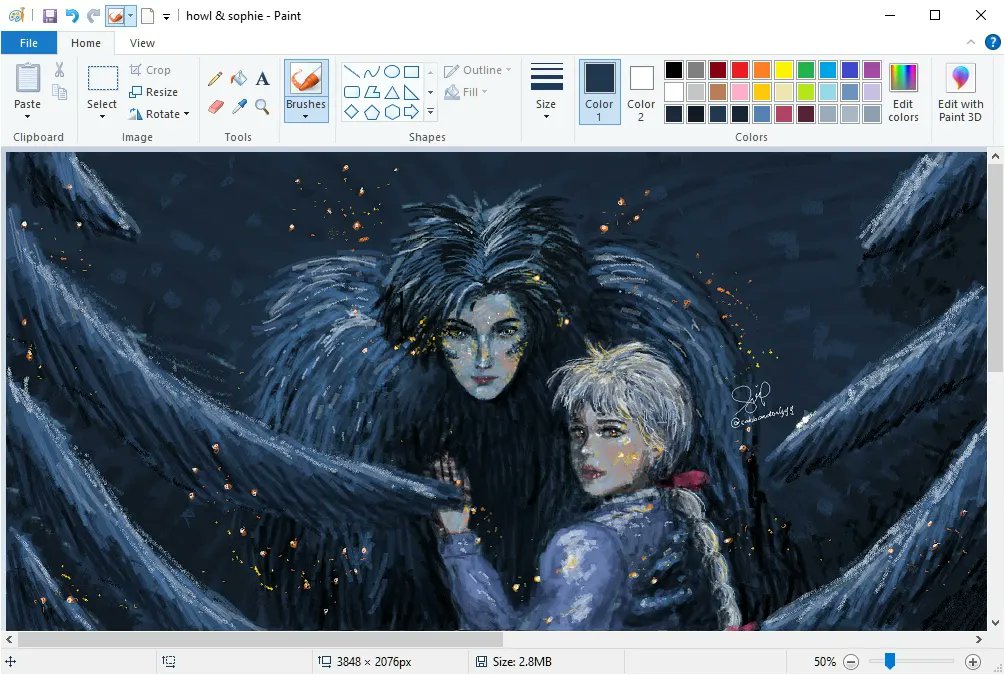Select the Magnifier tool
1005x675 pixels.
tap(262, 106)
